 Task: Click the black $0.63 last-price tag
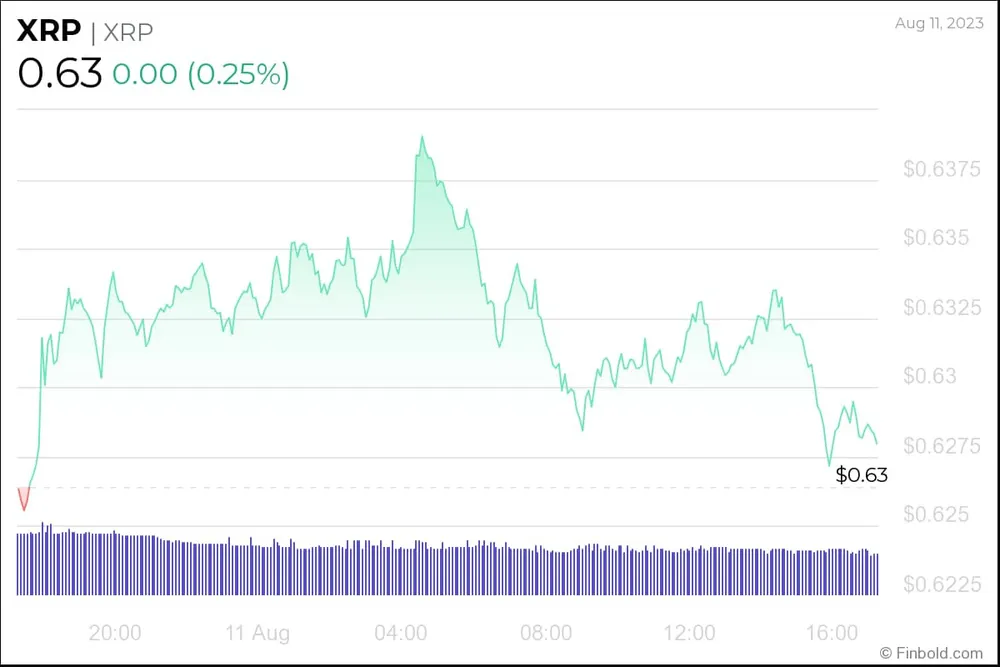pos(861,475)
